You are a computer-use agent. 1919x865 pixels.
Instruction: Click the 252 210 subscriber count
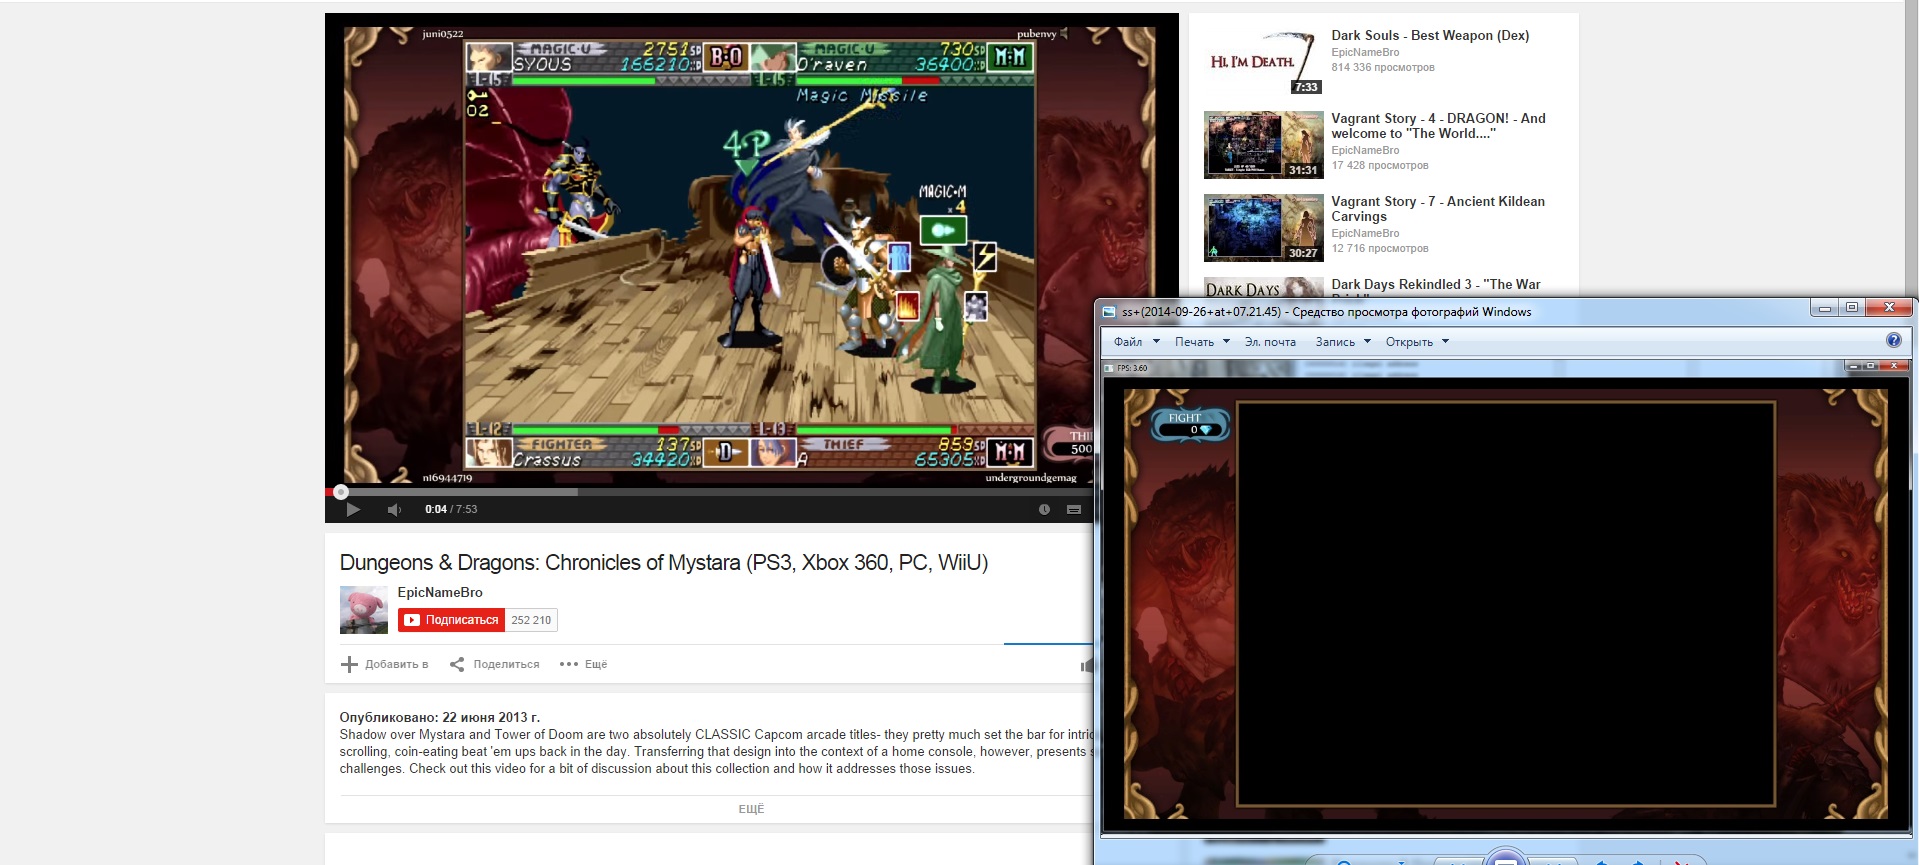pos(531,620)
